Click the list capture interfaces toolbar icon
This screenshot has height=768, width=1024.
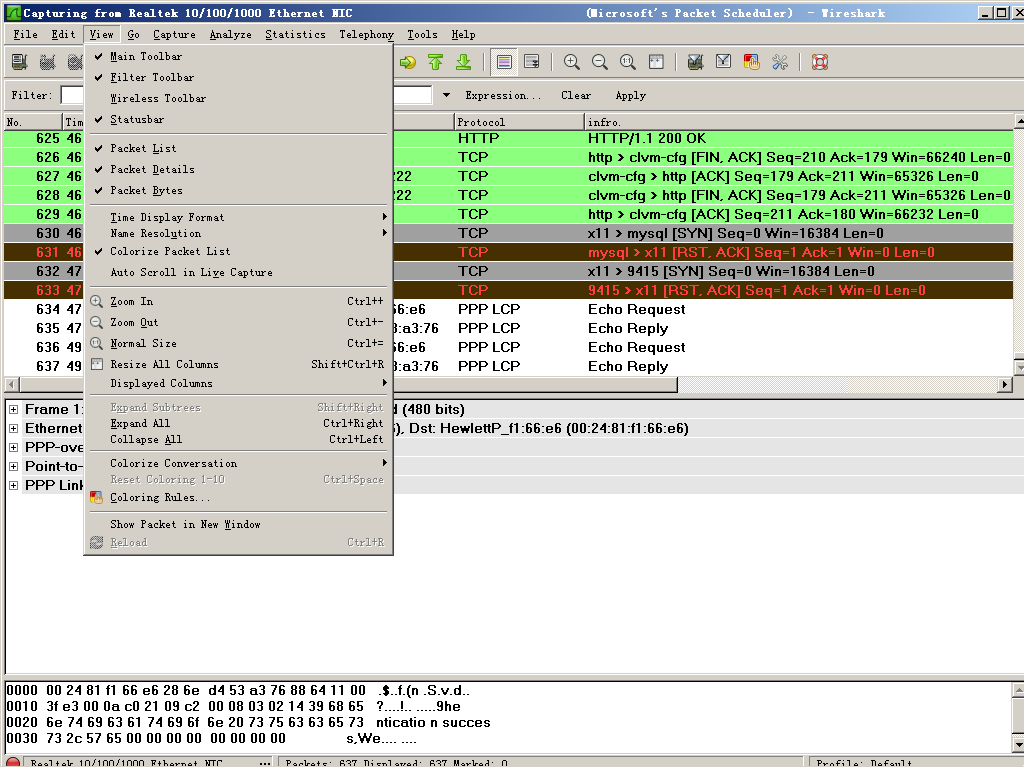pos(20,62)
